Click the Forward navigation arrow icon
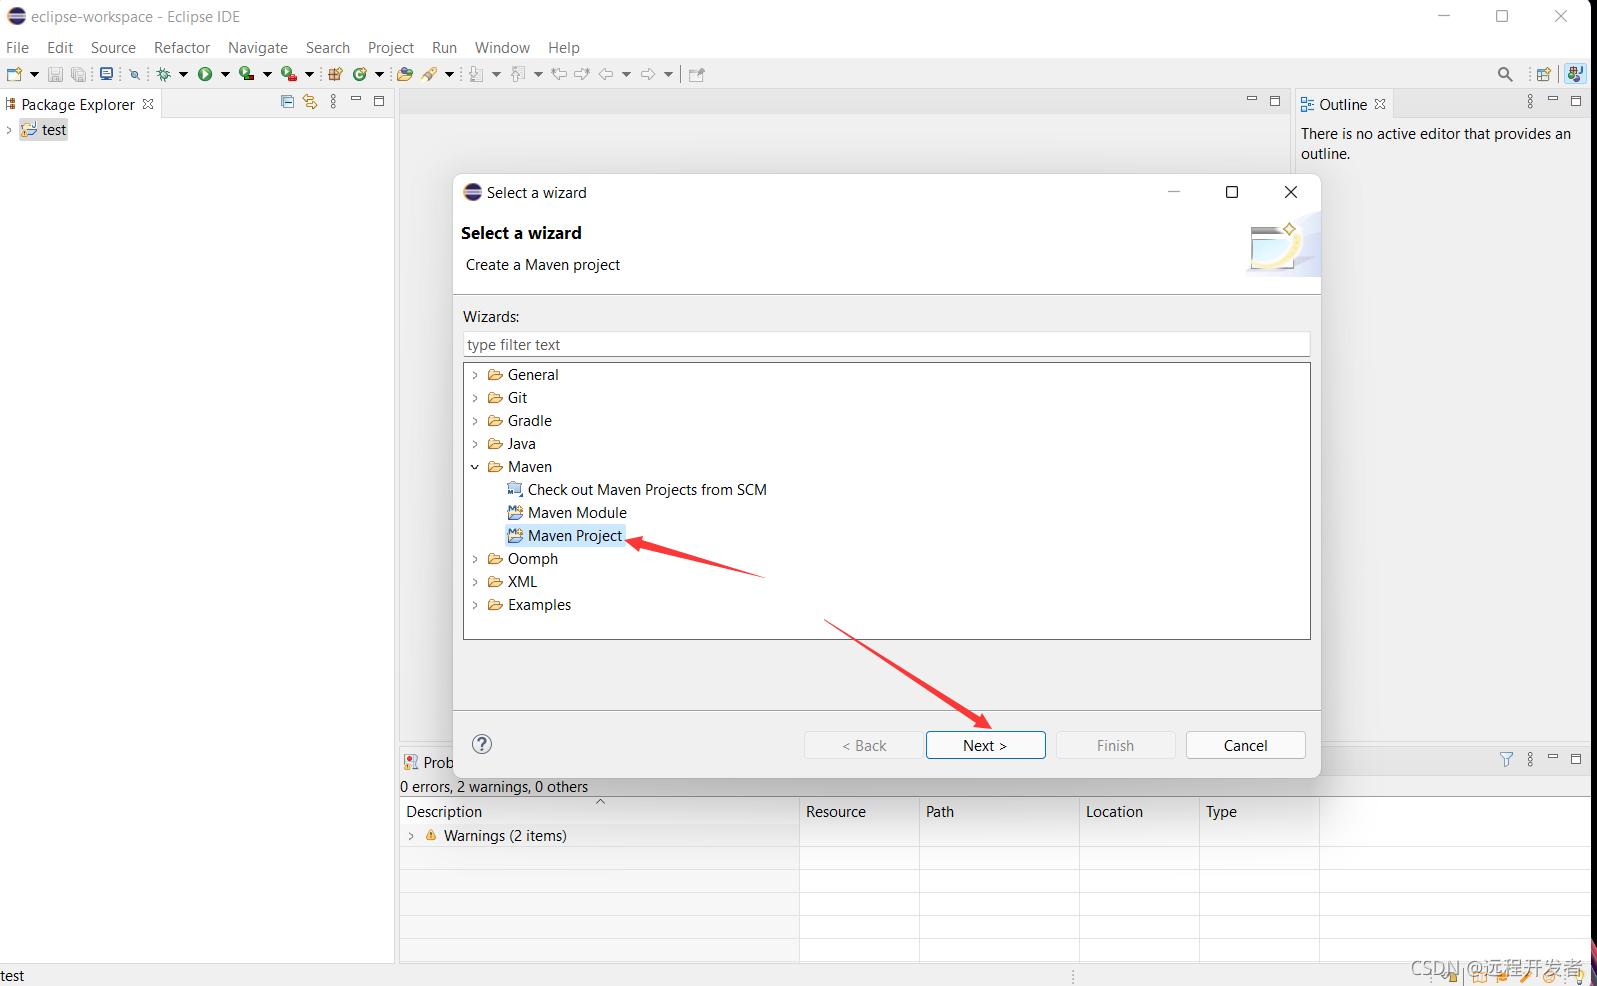This screenshot has width=1597, height=986. click(648, 74)
